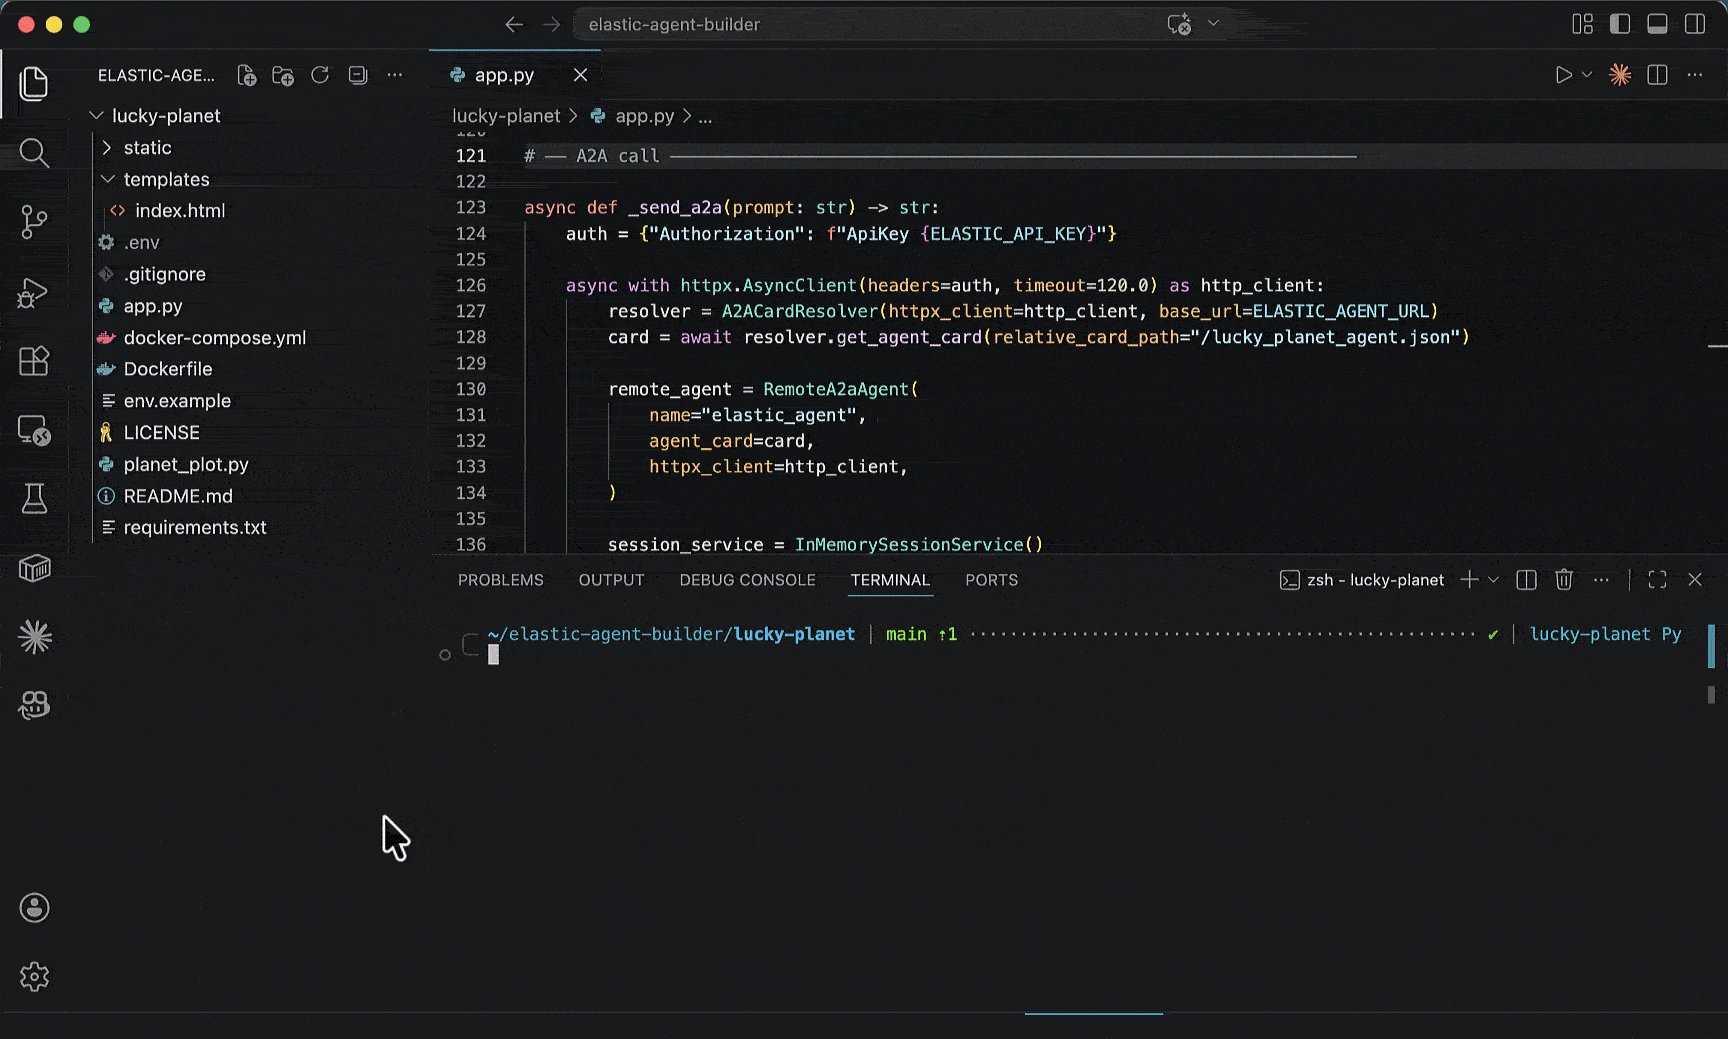This screenshot has height=1039, width=1728.
Task: Open the Claude starburst view in activity bar
Action: 34,637
